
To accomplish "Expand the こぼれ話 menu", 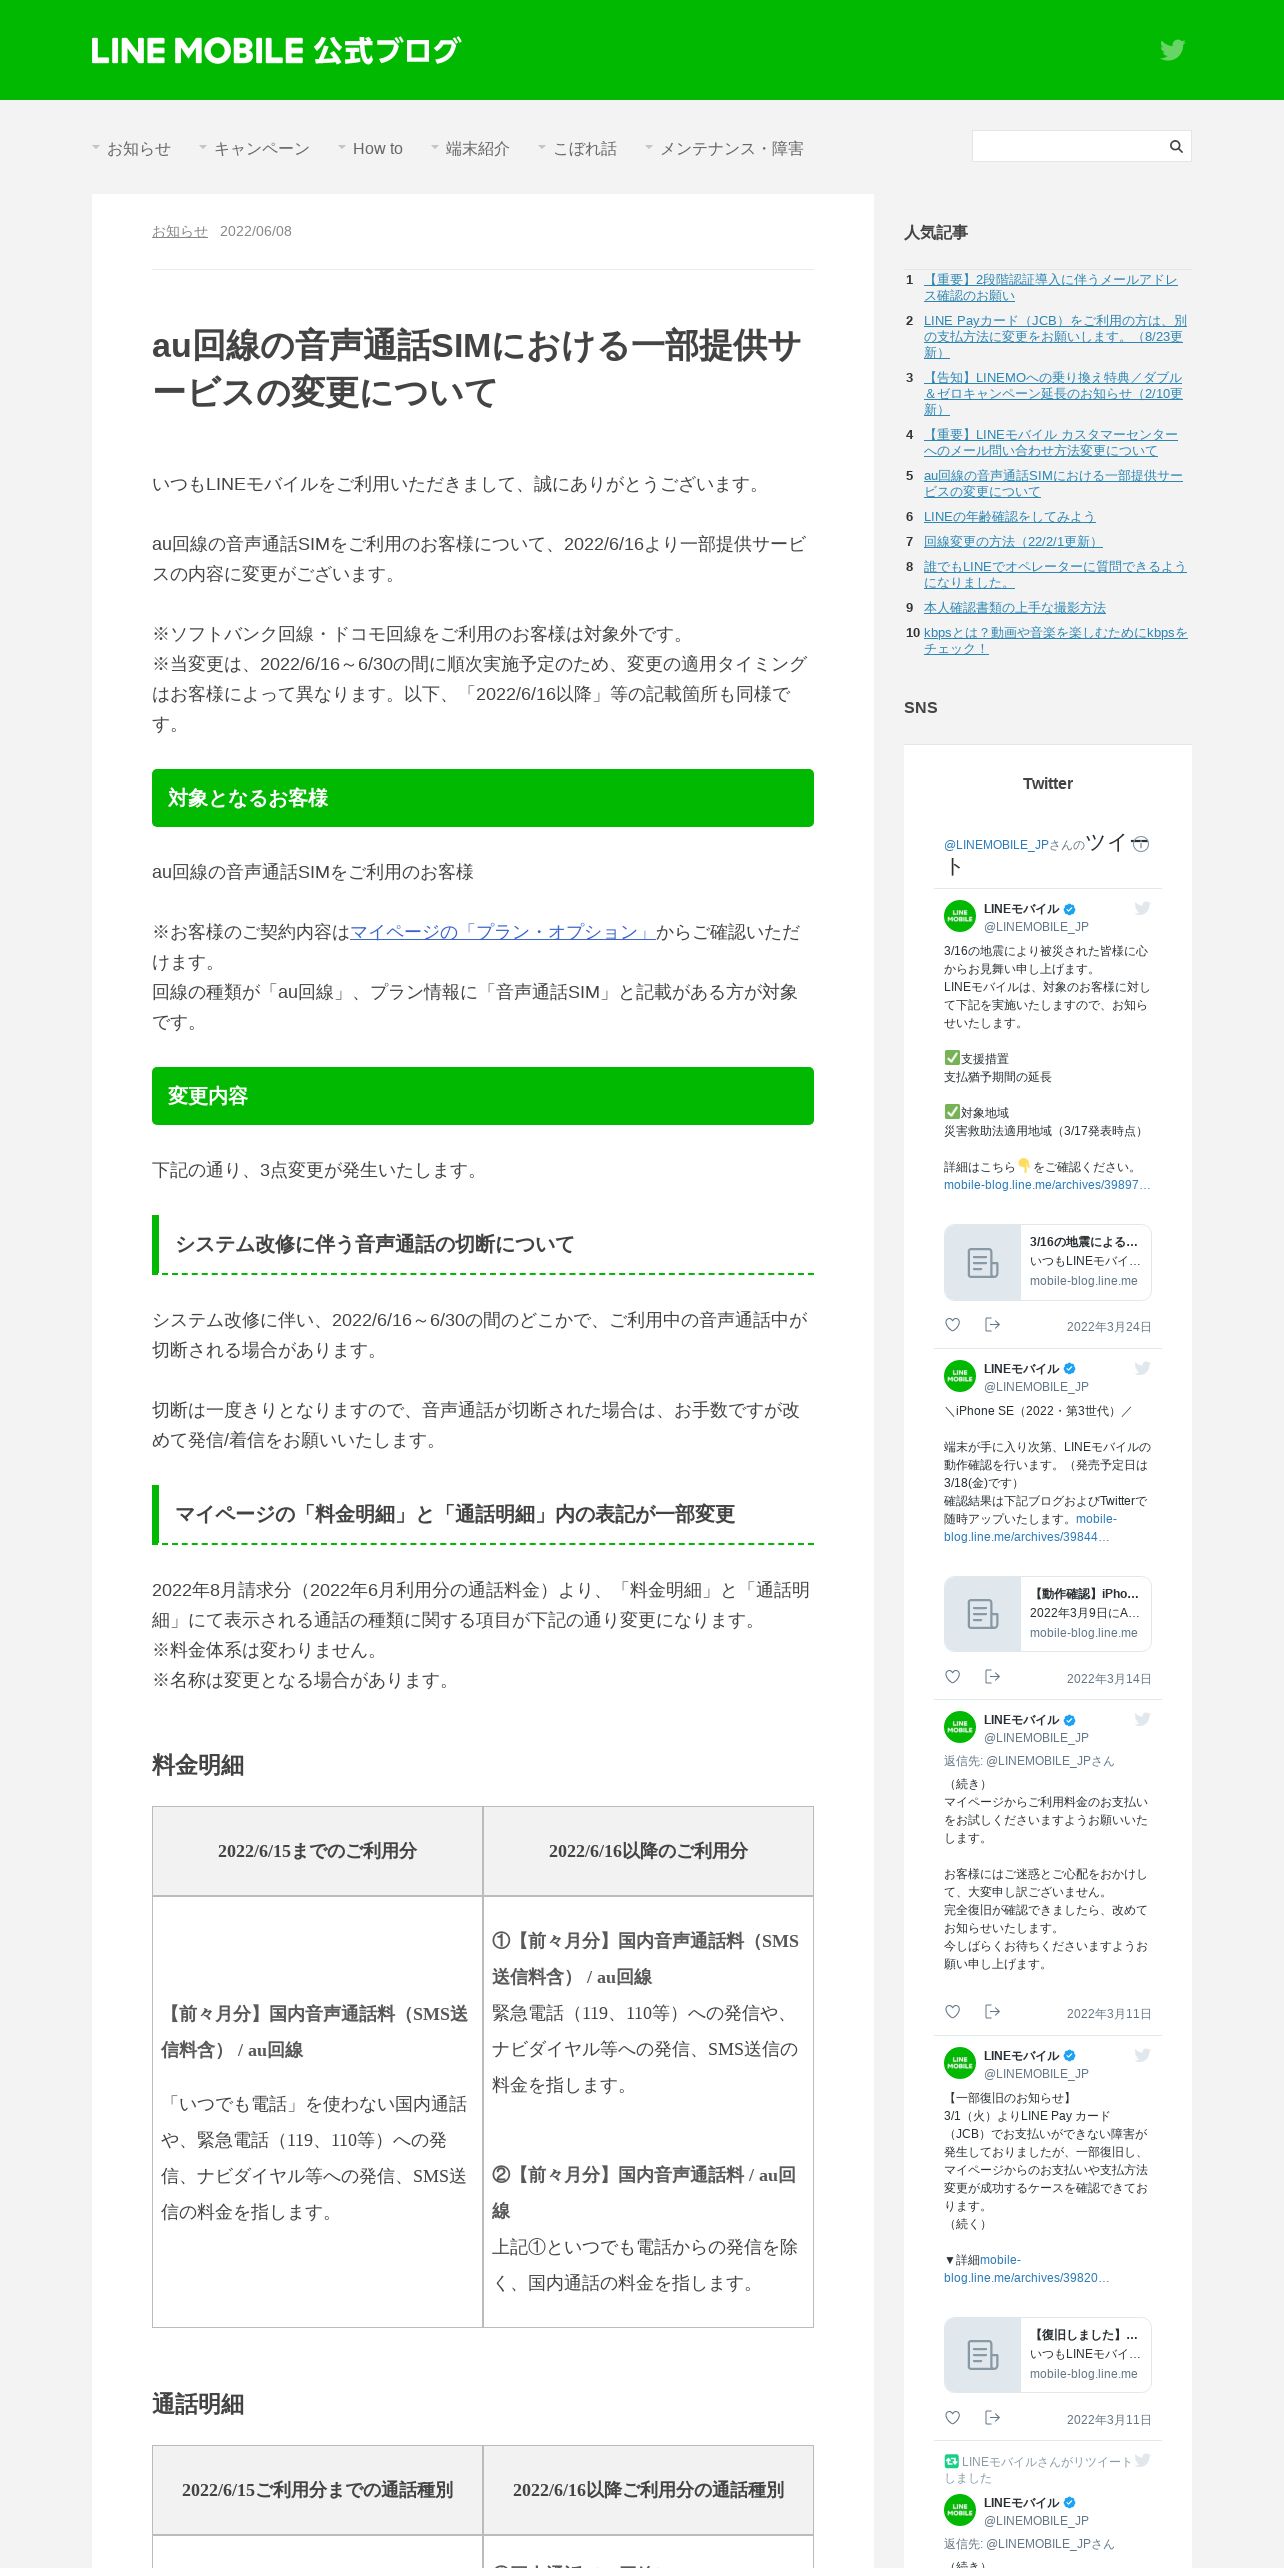I will coord(578,148).
